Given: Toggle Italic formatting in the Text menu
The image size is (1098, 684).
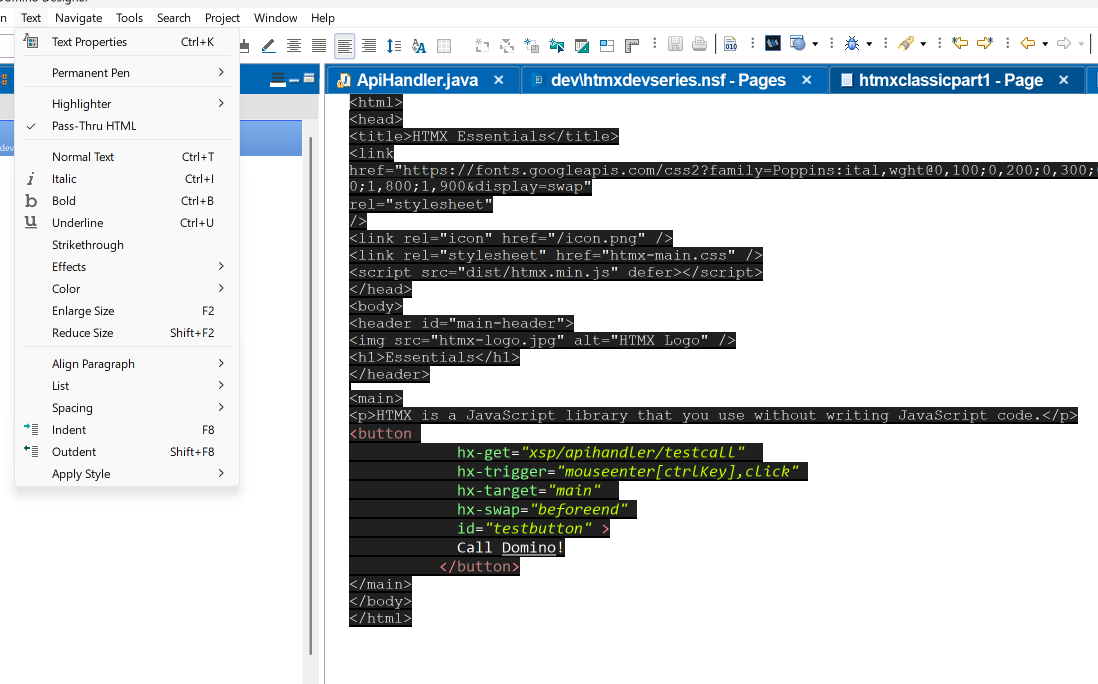Looking at the screenshot, I should (64, 179).
